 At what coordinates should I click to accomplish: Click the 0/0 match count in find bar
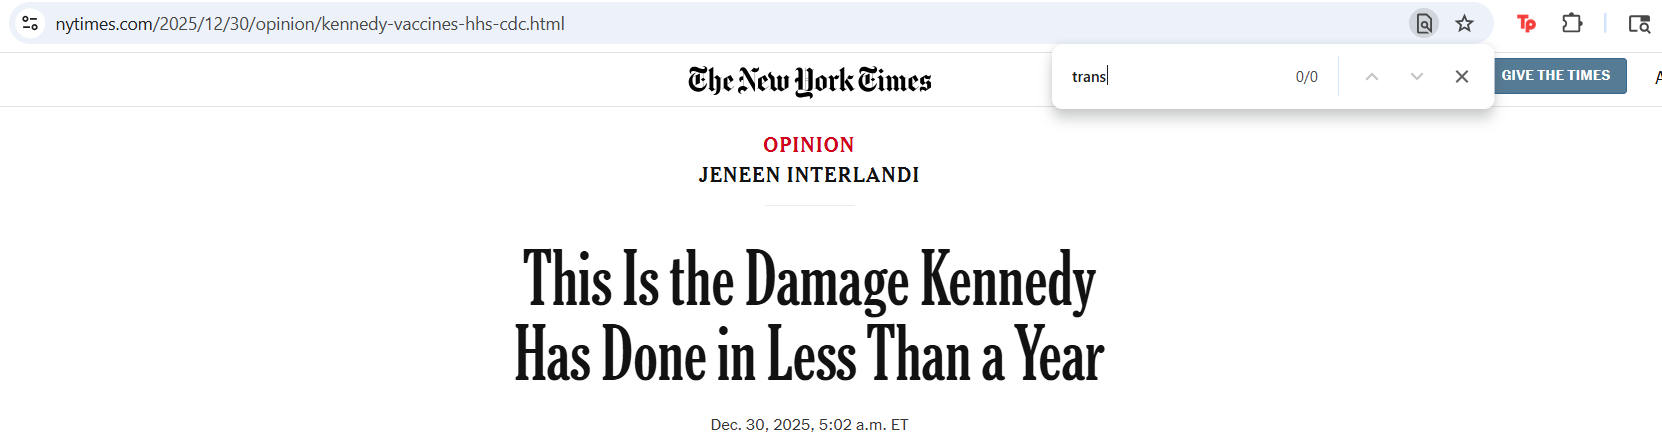[1306, 77]
